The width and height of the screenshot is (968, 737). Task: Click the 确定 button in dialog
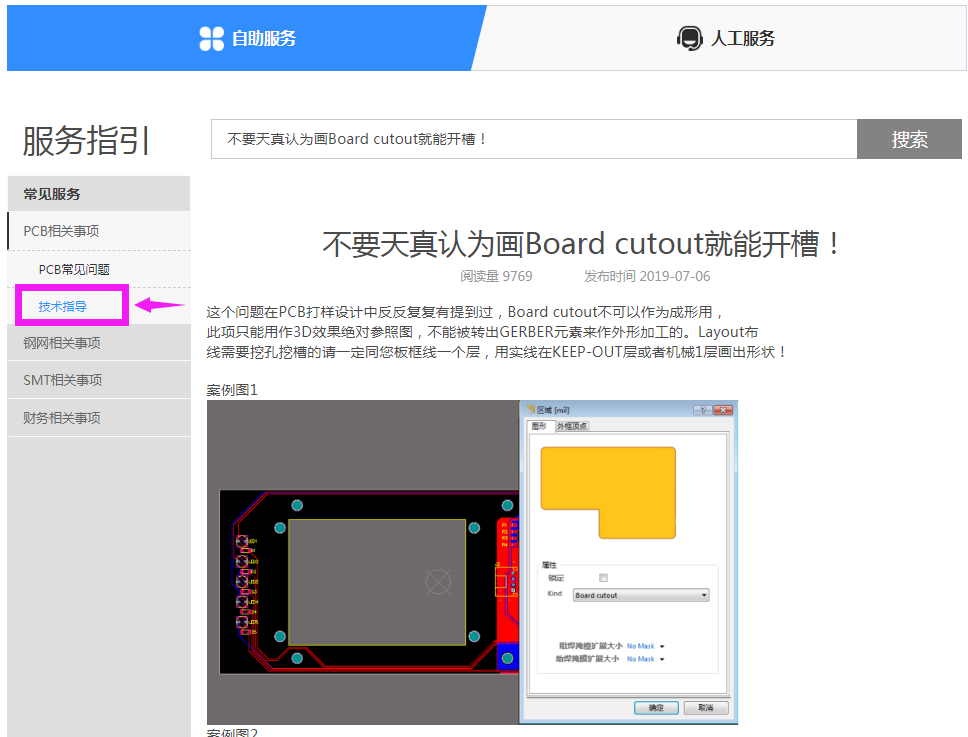(x=656, y=707)
